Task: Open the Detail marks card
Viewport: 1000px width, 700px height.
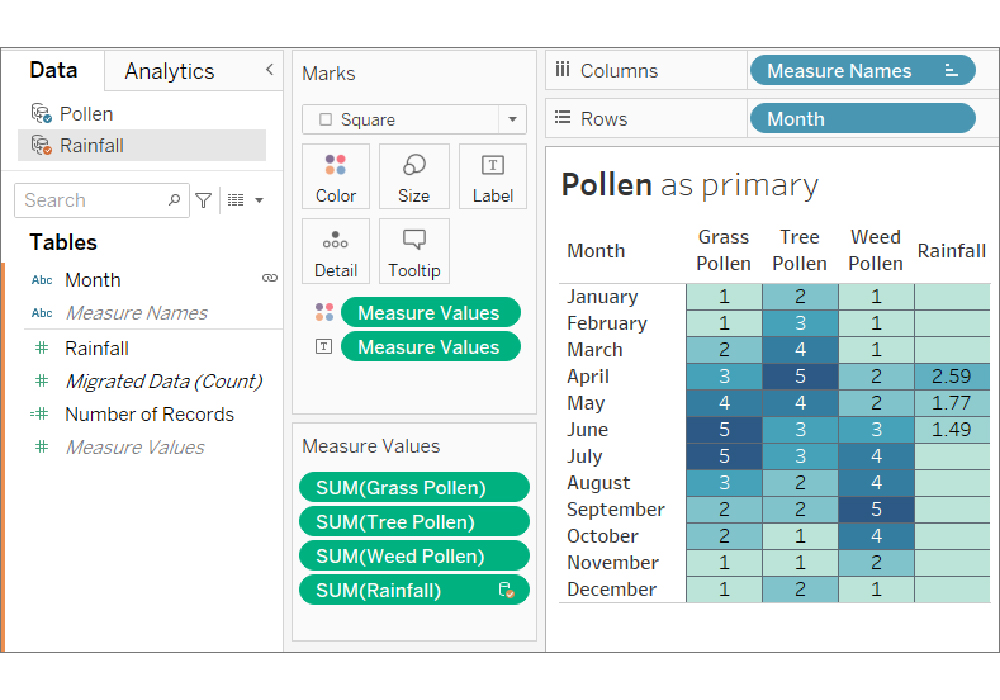Action: (336, 252)
